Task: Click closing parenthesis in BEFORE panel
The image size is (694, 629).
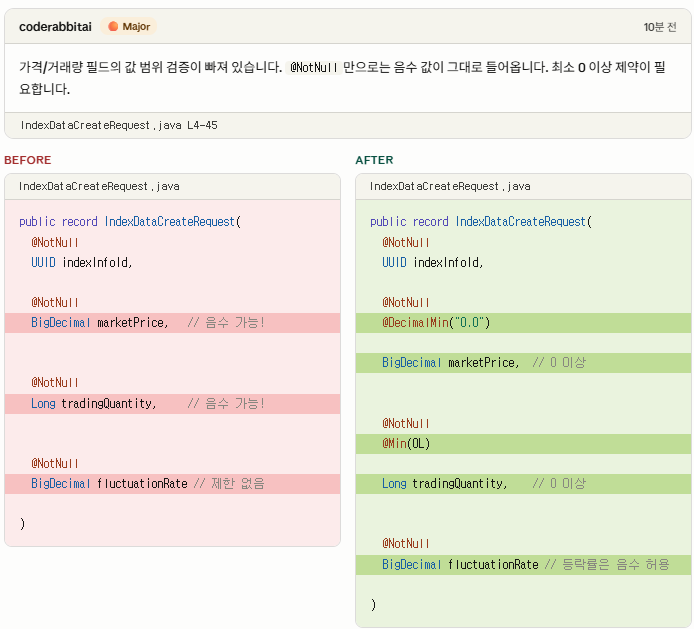Action: click(x=22, y=524)
